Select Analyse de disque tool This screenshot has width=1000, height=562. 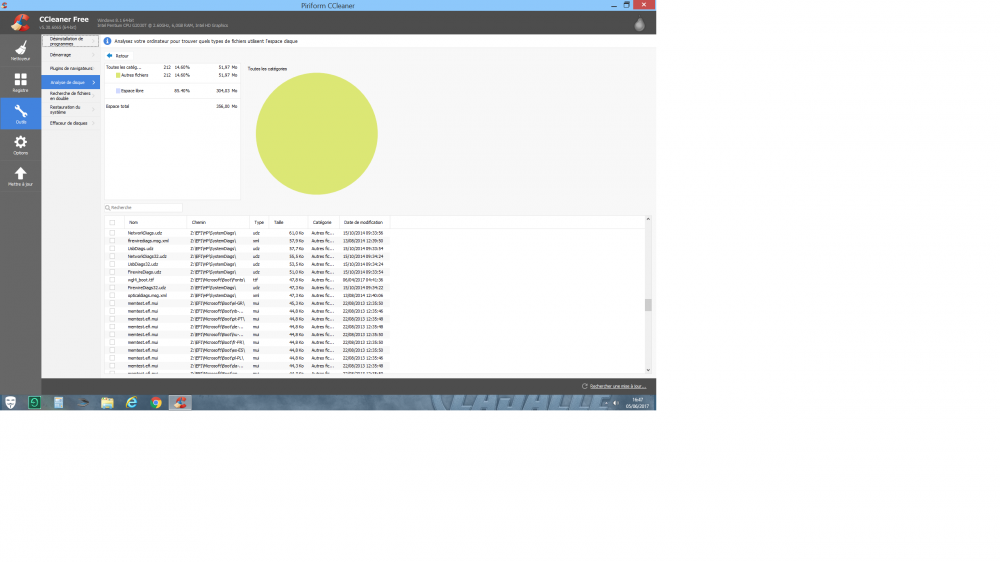70,82
